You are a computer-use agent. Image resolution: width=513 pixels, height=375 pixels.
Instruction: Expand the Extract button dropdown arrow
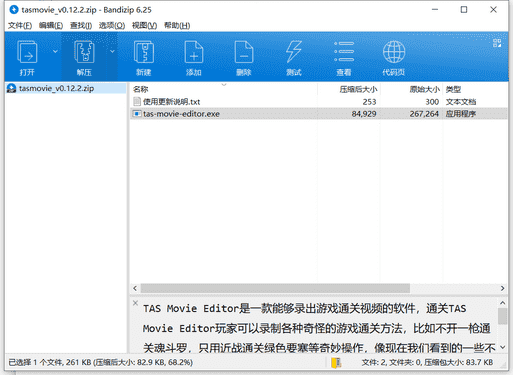[112, 51]
